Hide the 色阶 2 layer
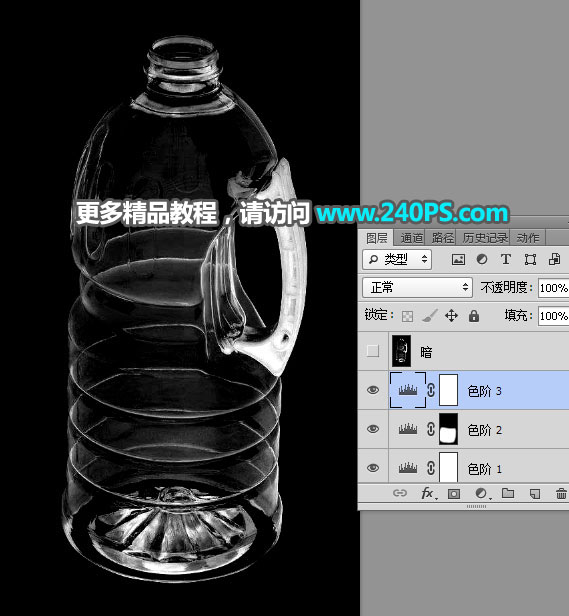Screen dimensions: 569x616 [x=373, y=429]
